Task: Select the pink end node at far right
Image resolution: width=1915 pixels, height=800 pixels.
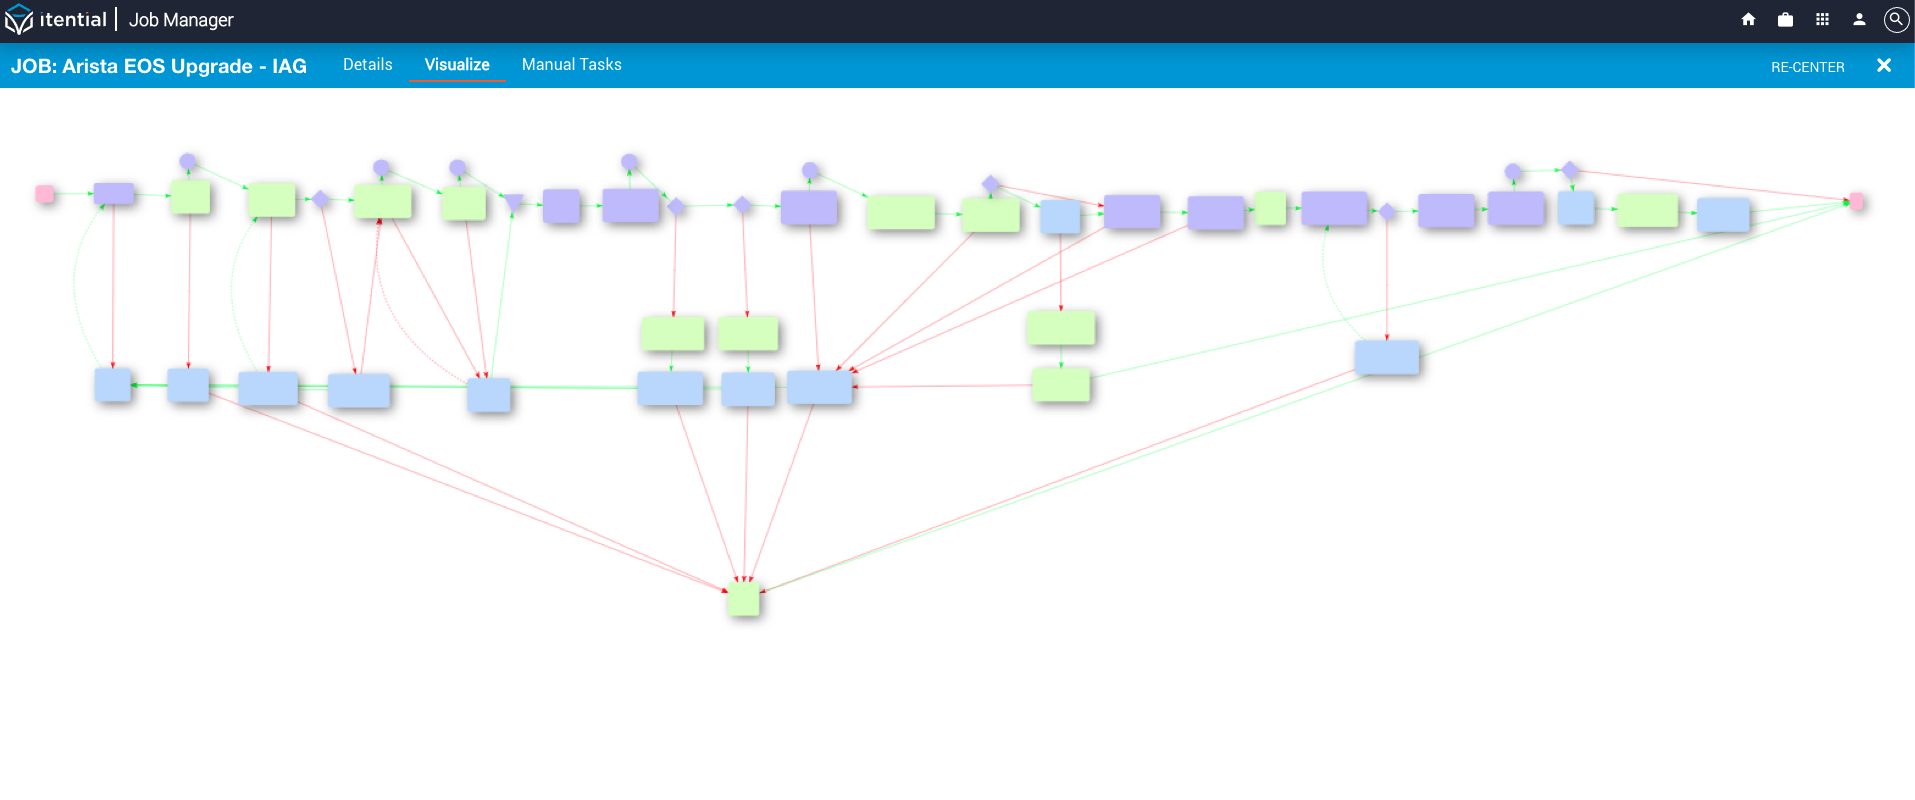Action: pos(1856,201)
